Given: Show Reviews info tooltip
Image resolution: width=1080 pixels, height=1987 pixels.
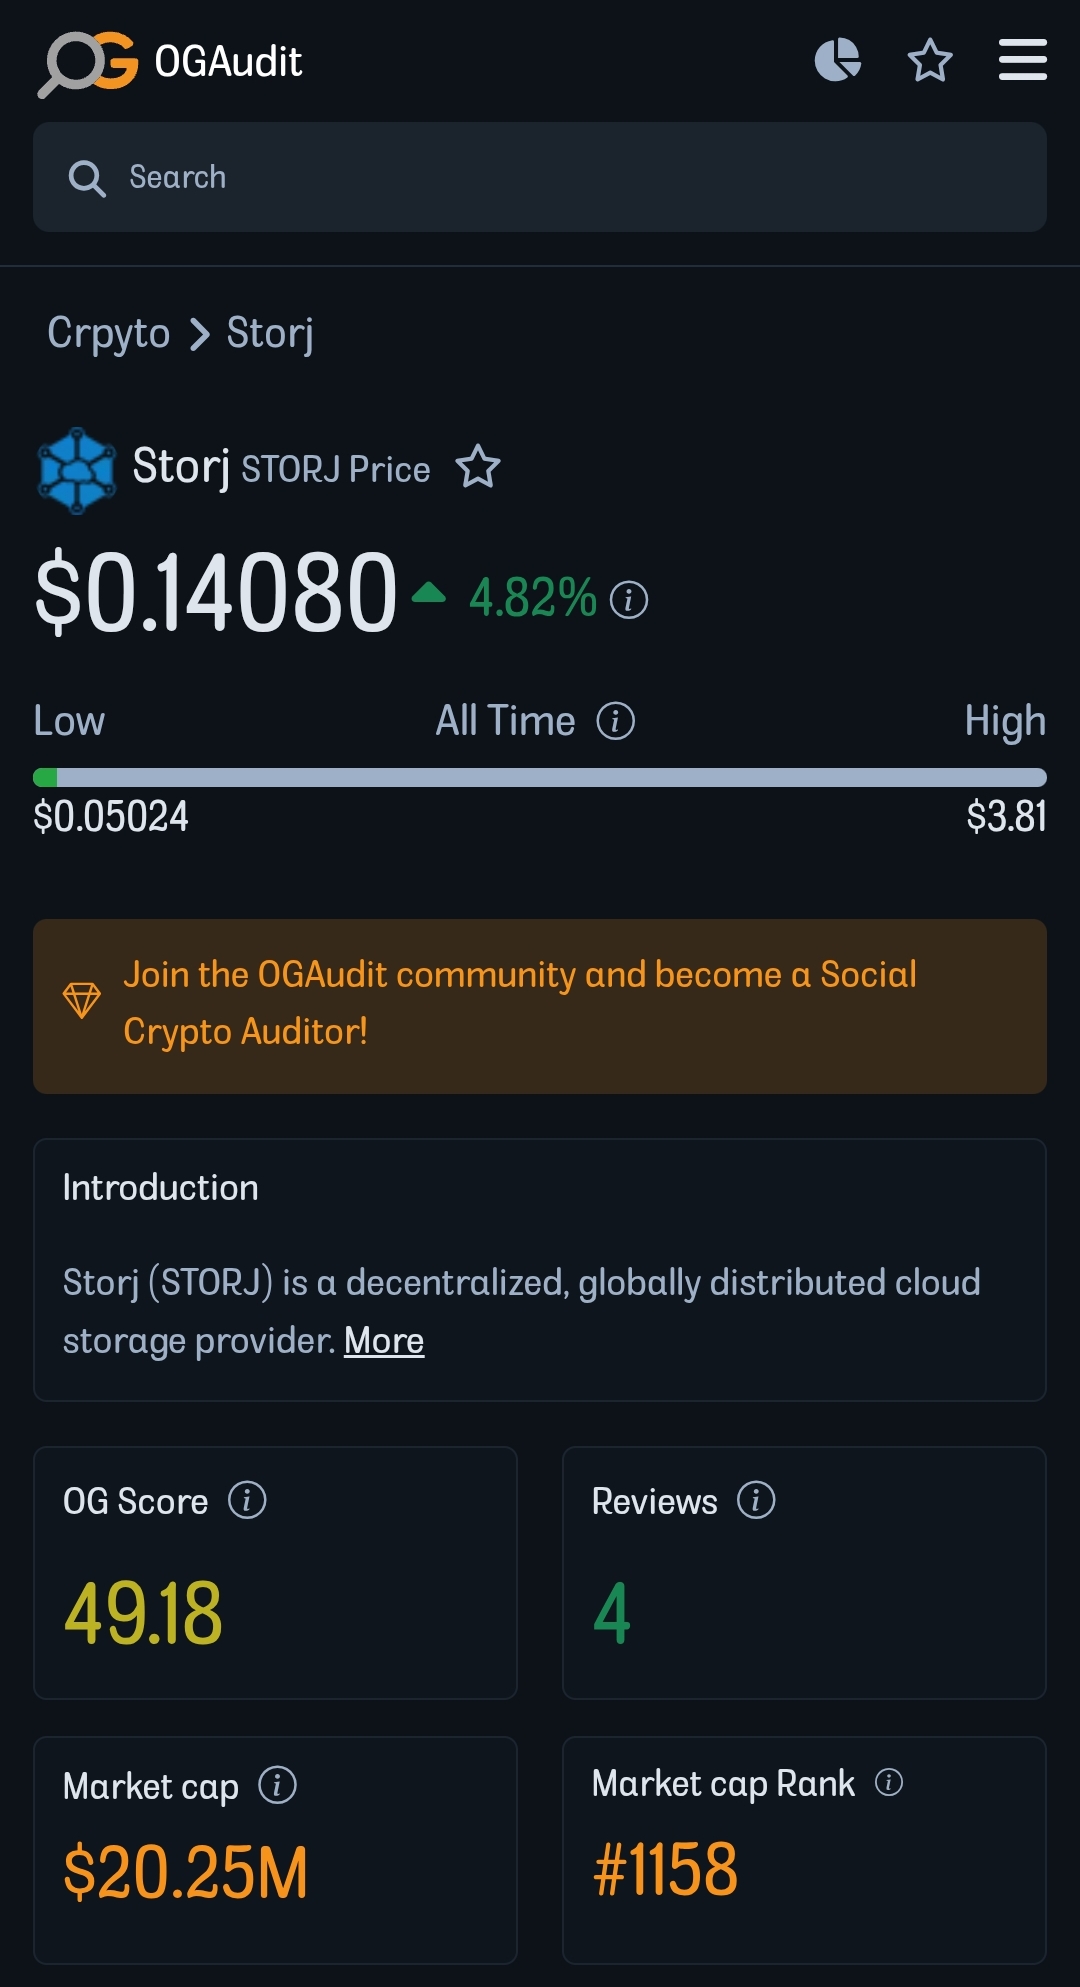Looking at the screenshot, I should tap(756, 1500).
